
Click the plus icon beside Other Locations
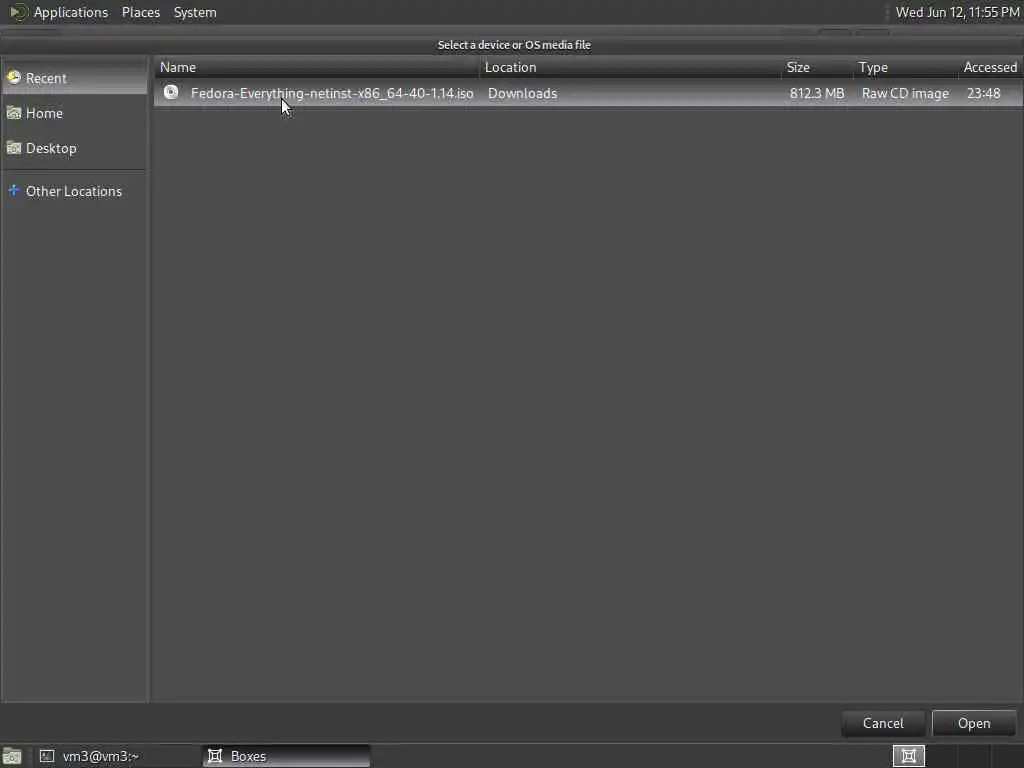coord(14,191)
